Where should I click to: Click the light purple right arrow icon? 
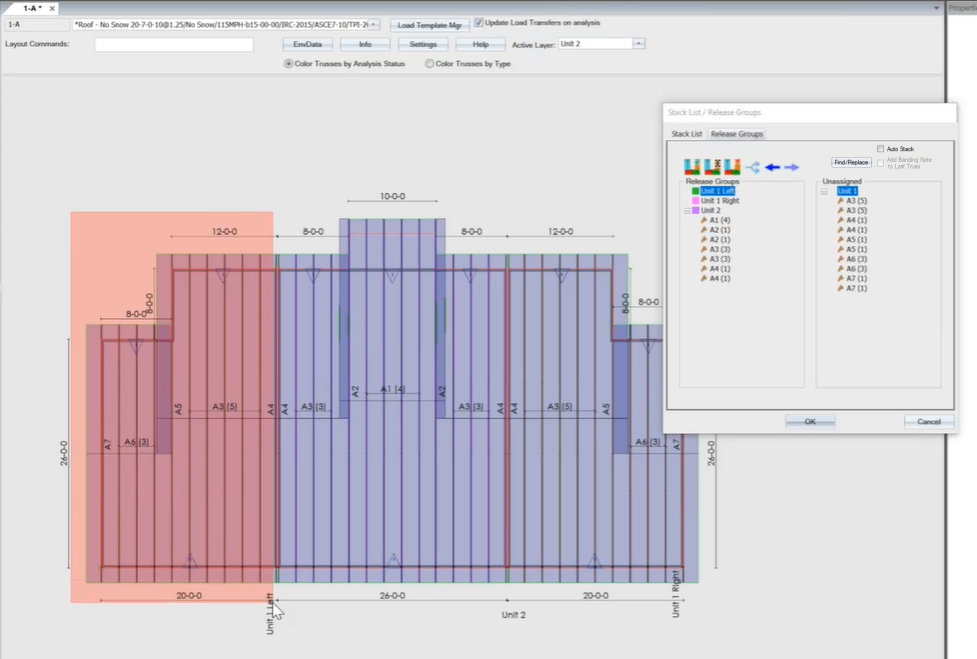[792, 167]
